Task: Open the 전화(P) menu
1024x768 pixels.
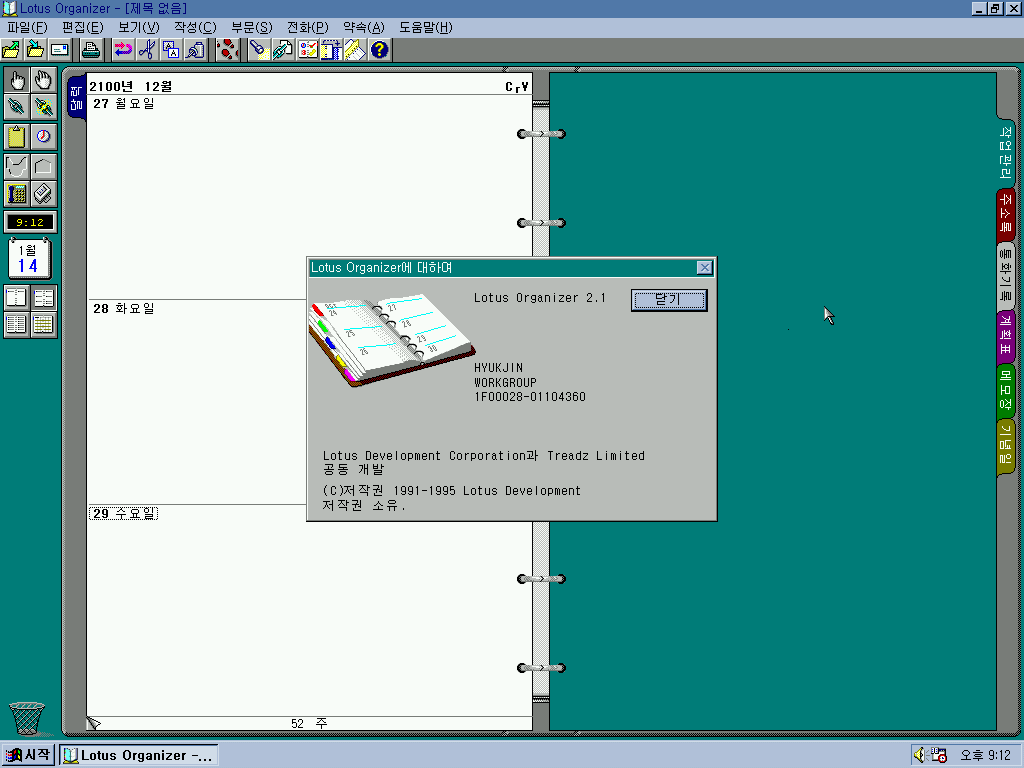Action: tap(308, 27)
